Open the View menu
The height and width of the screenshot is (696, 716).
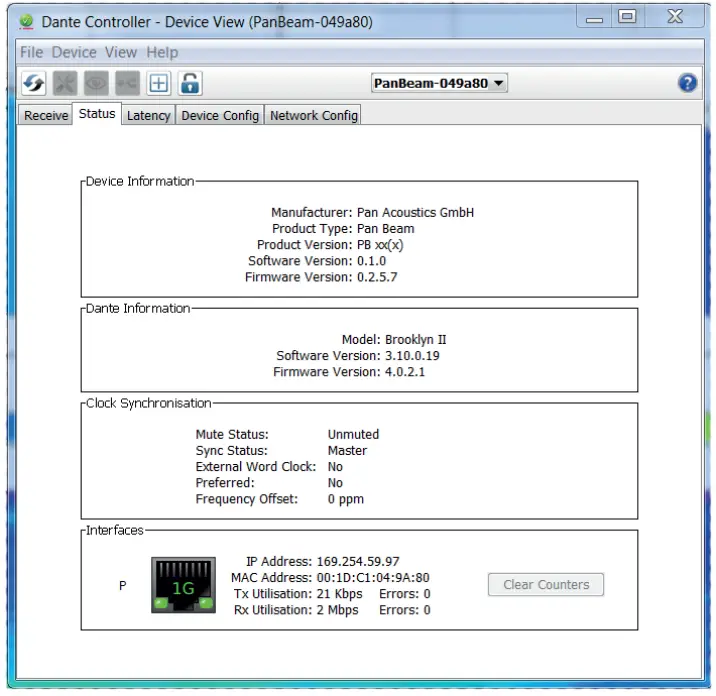coord(121,53)
